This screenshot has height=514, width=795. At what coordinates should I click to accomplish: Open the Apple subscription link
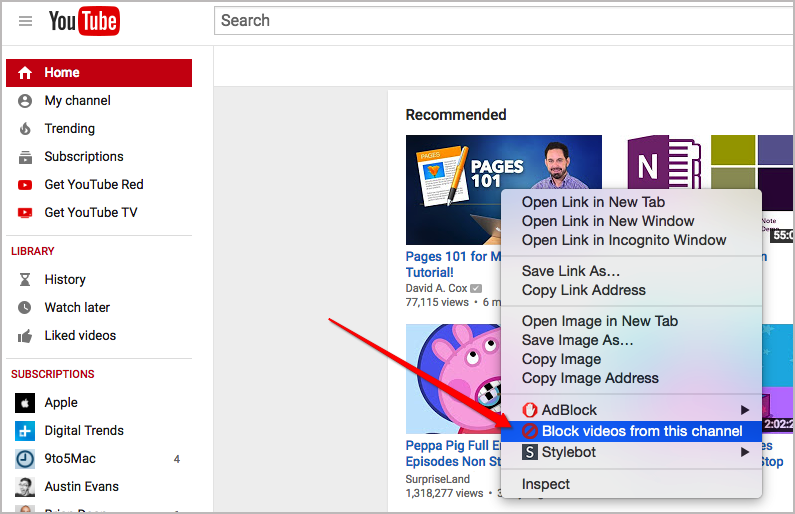pos(61,402)
